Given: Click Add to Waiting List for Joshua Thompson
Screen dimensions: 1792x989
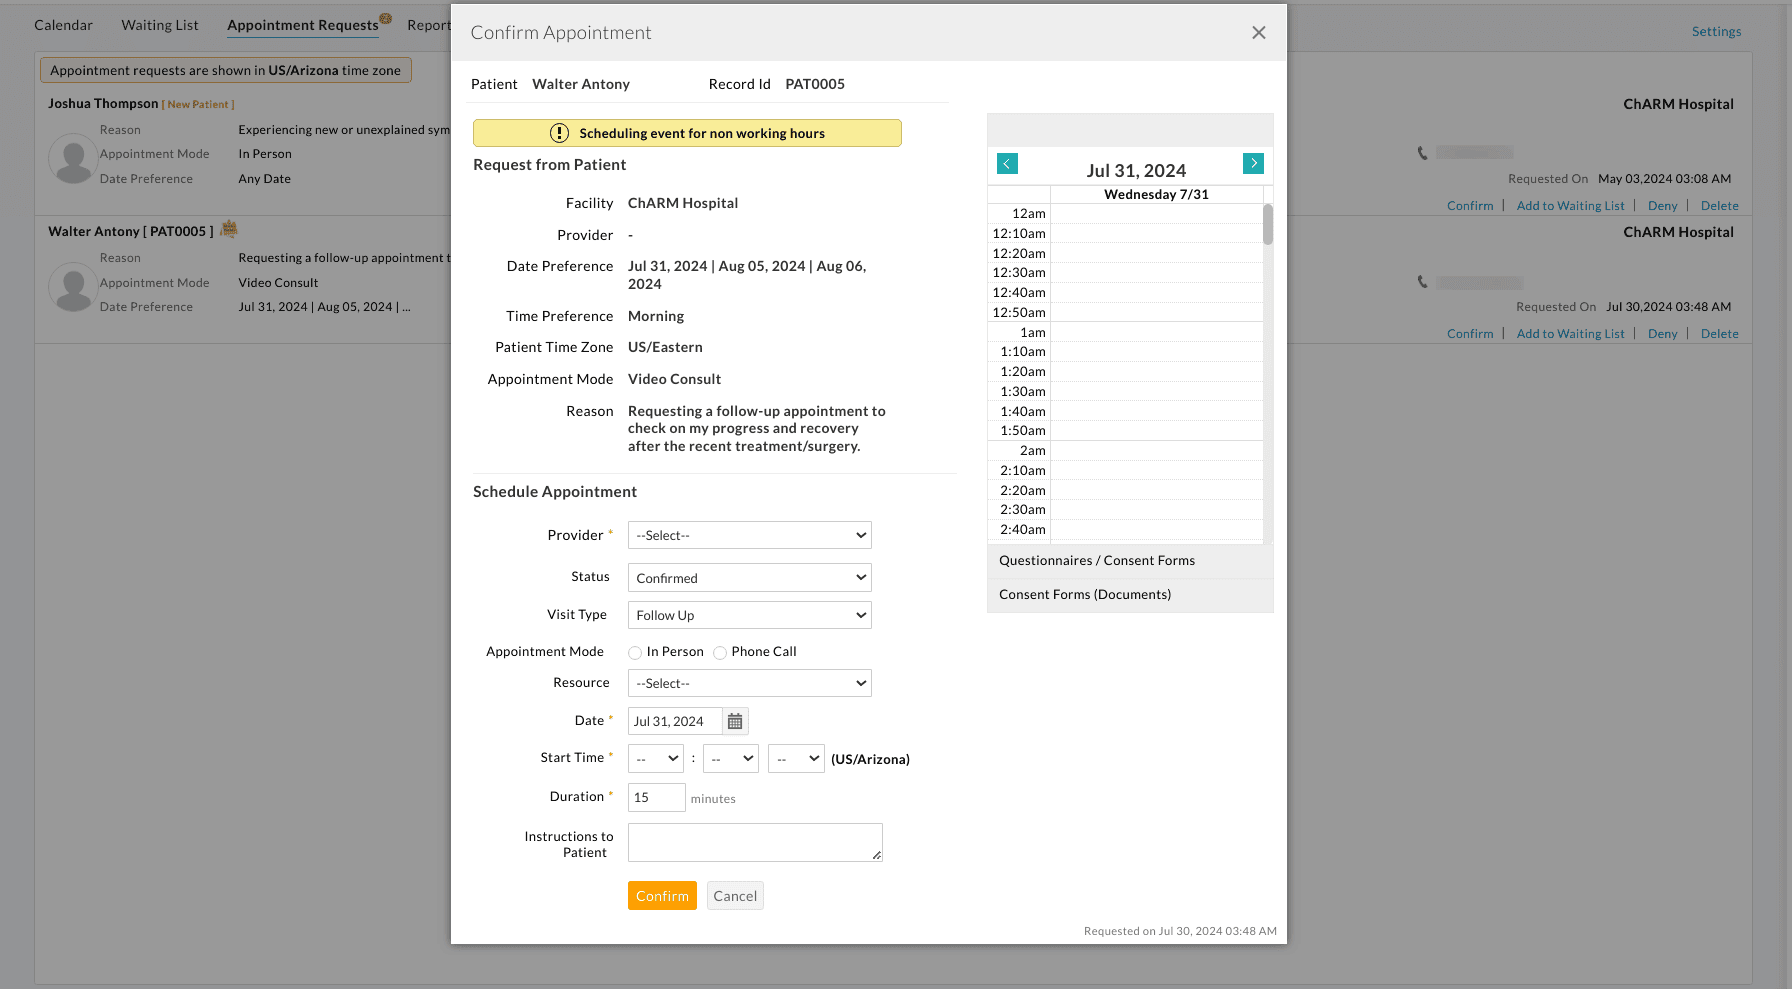Looking at the screenshot, I should pos(1570,205).
